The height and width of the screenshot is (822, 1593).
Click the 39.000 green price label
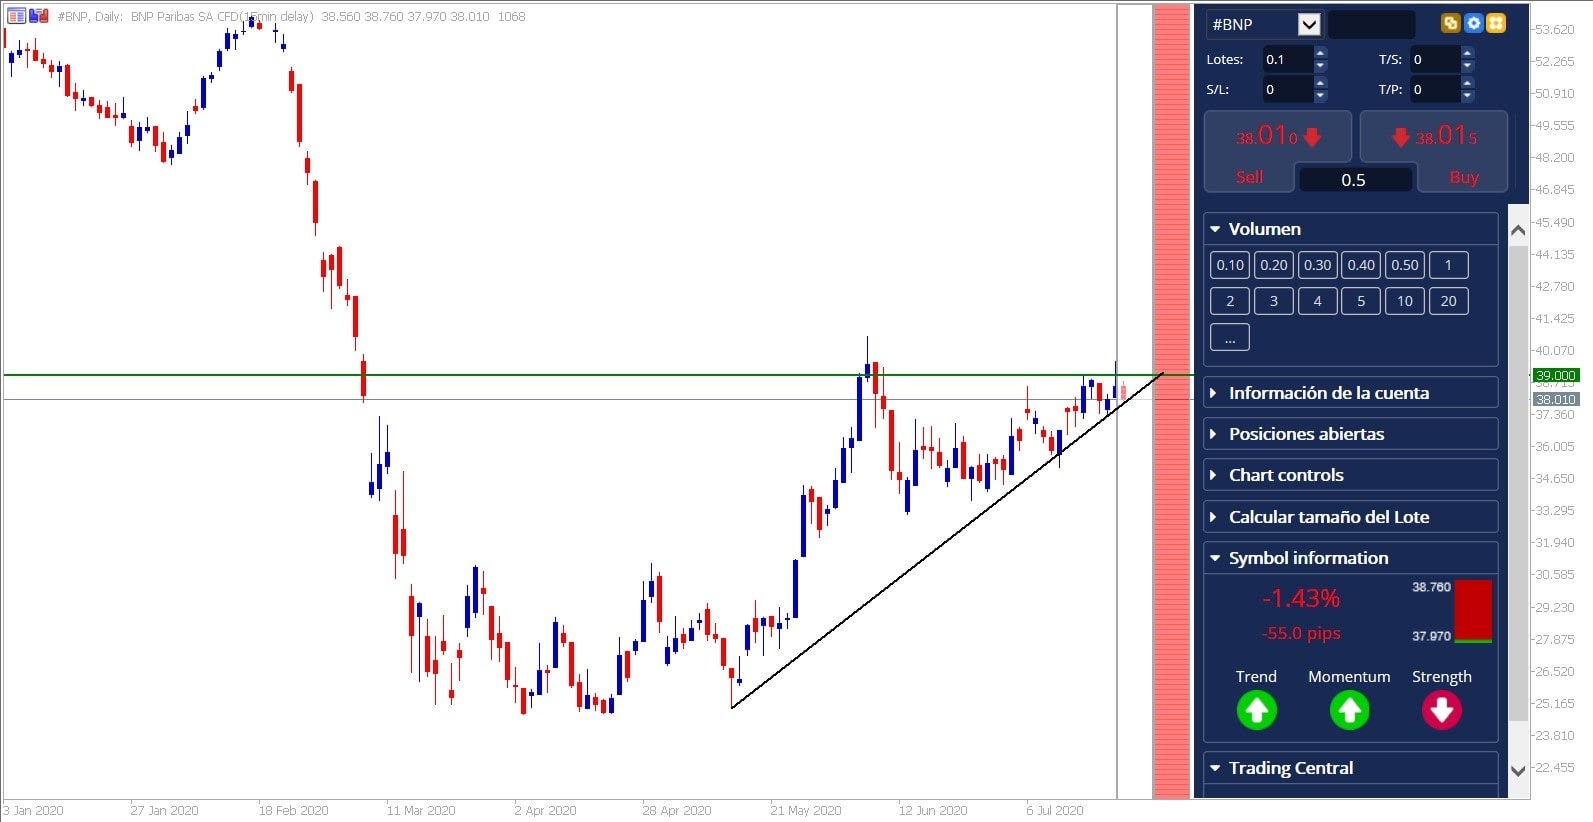click(x=1556, y=375)
